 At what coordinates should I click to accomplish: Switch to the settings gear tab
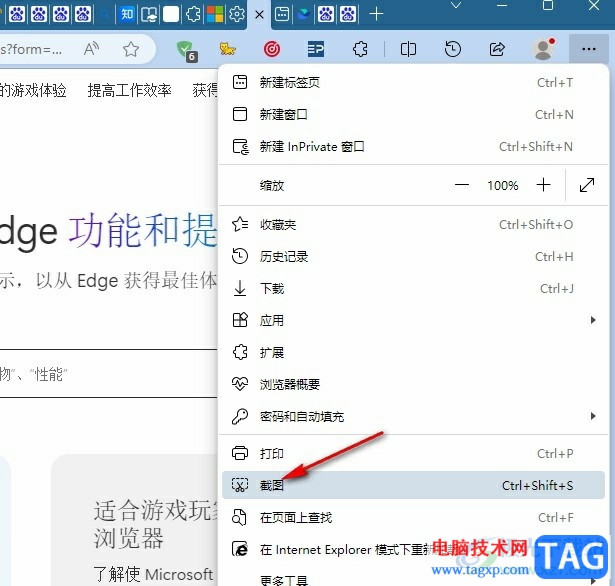tap(237, 15)
